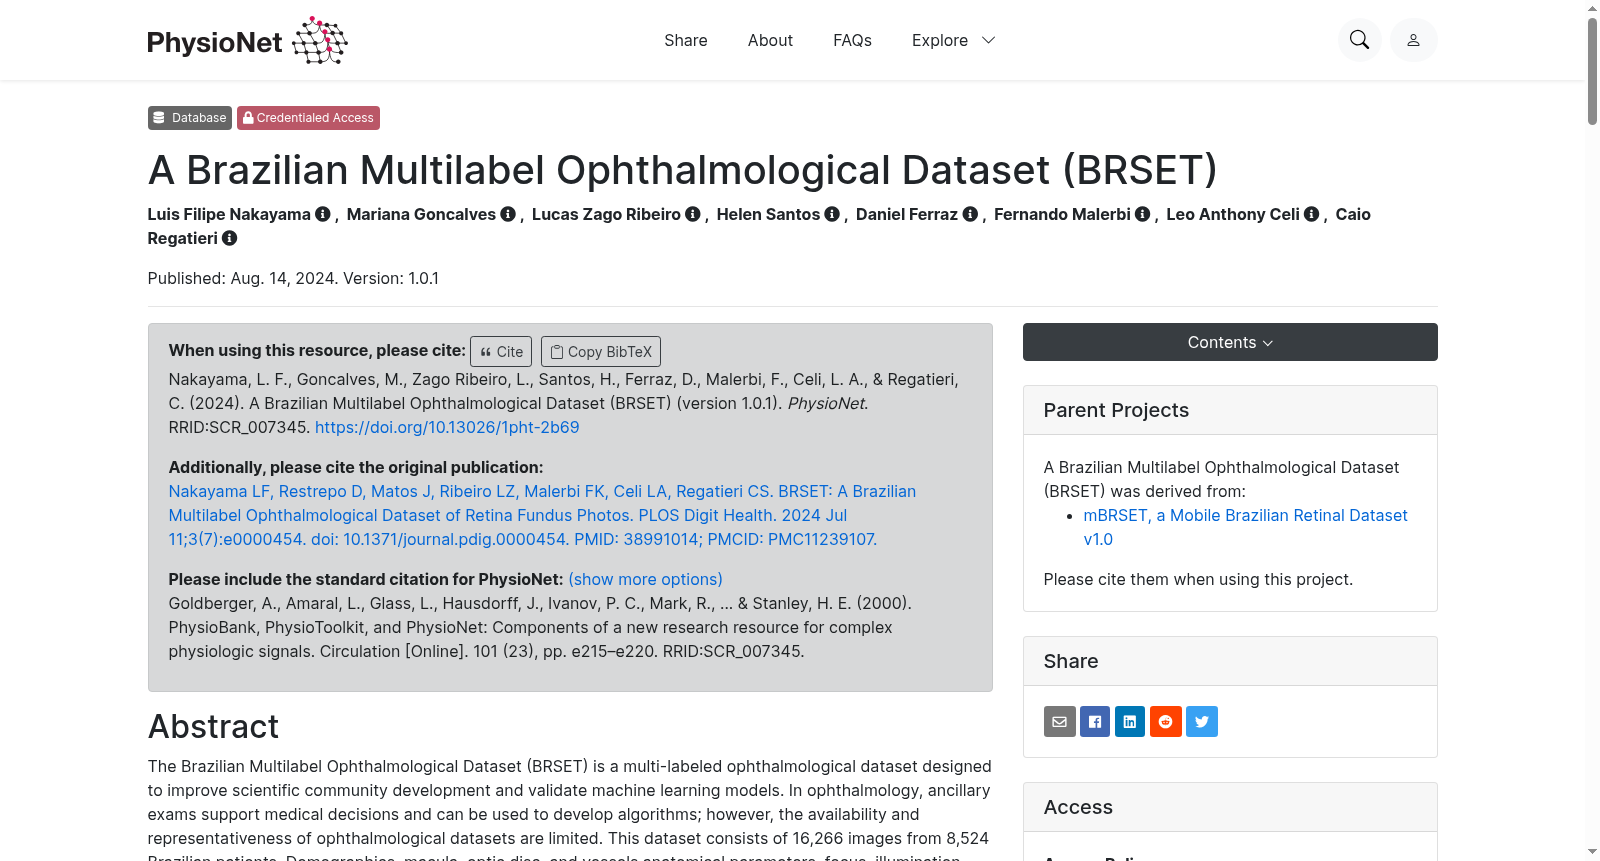This screenshot has width=1600, height=861.
Task: Open the search magnifier icon
Action: 1360,40
